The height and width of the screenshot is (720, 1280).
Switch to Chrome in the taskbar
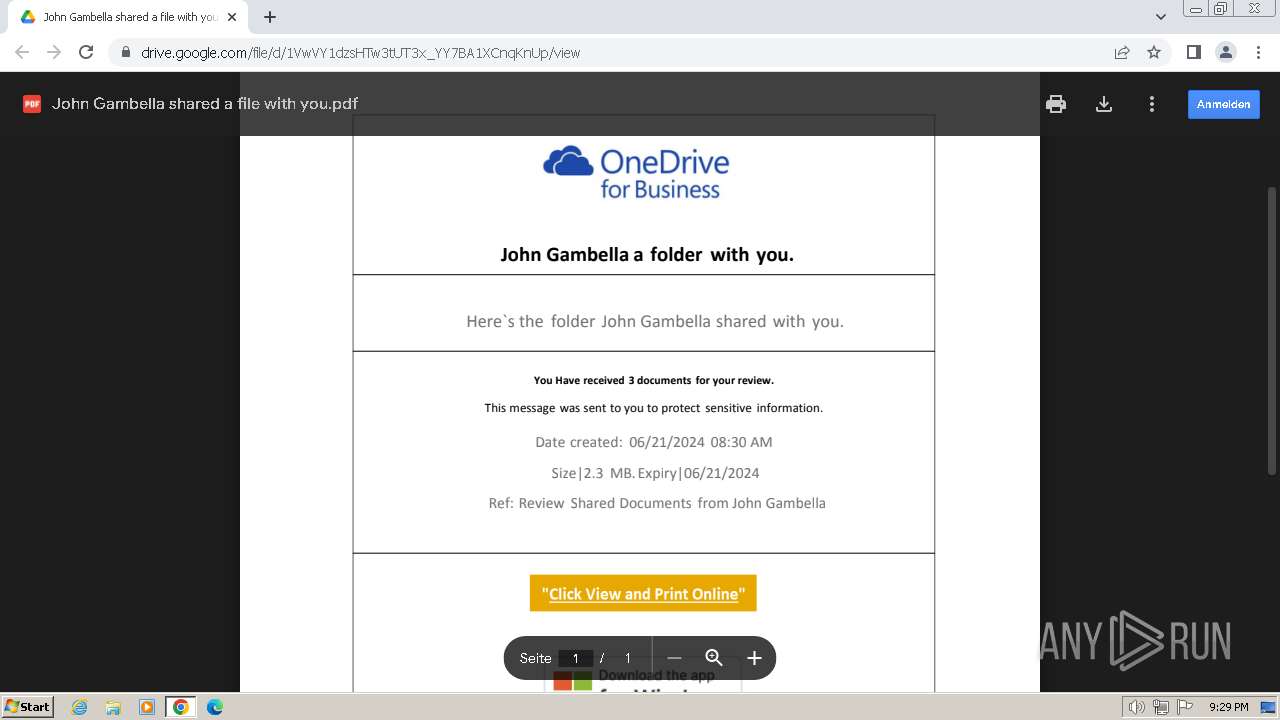pyautogui.click(x=181, y=707)
